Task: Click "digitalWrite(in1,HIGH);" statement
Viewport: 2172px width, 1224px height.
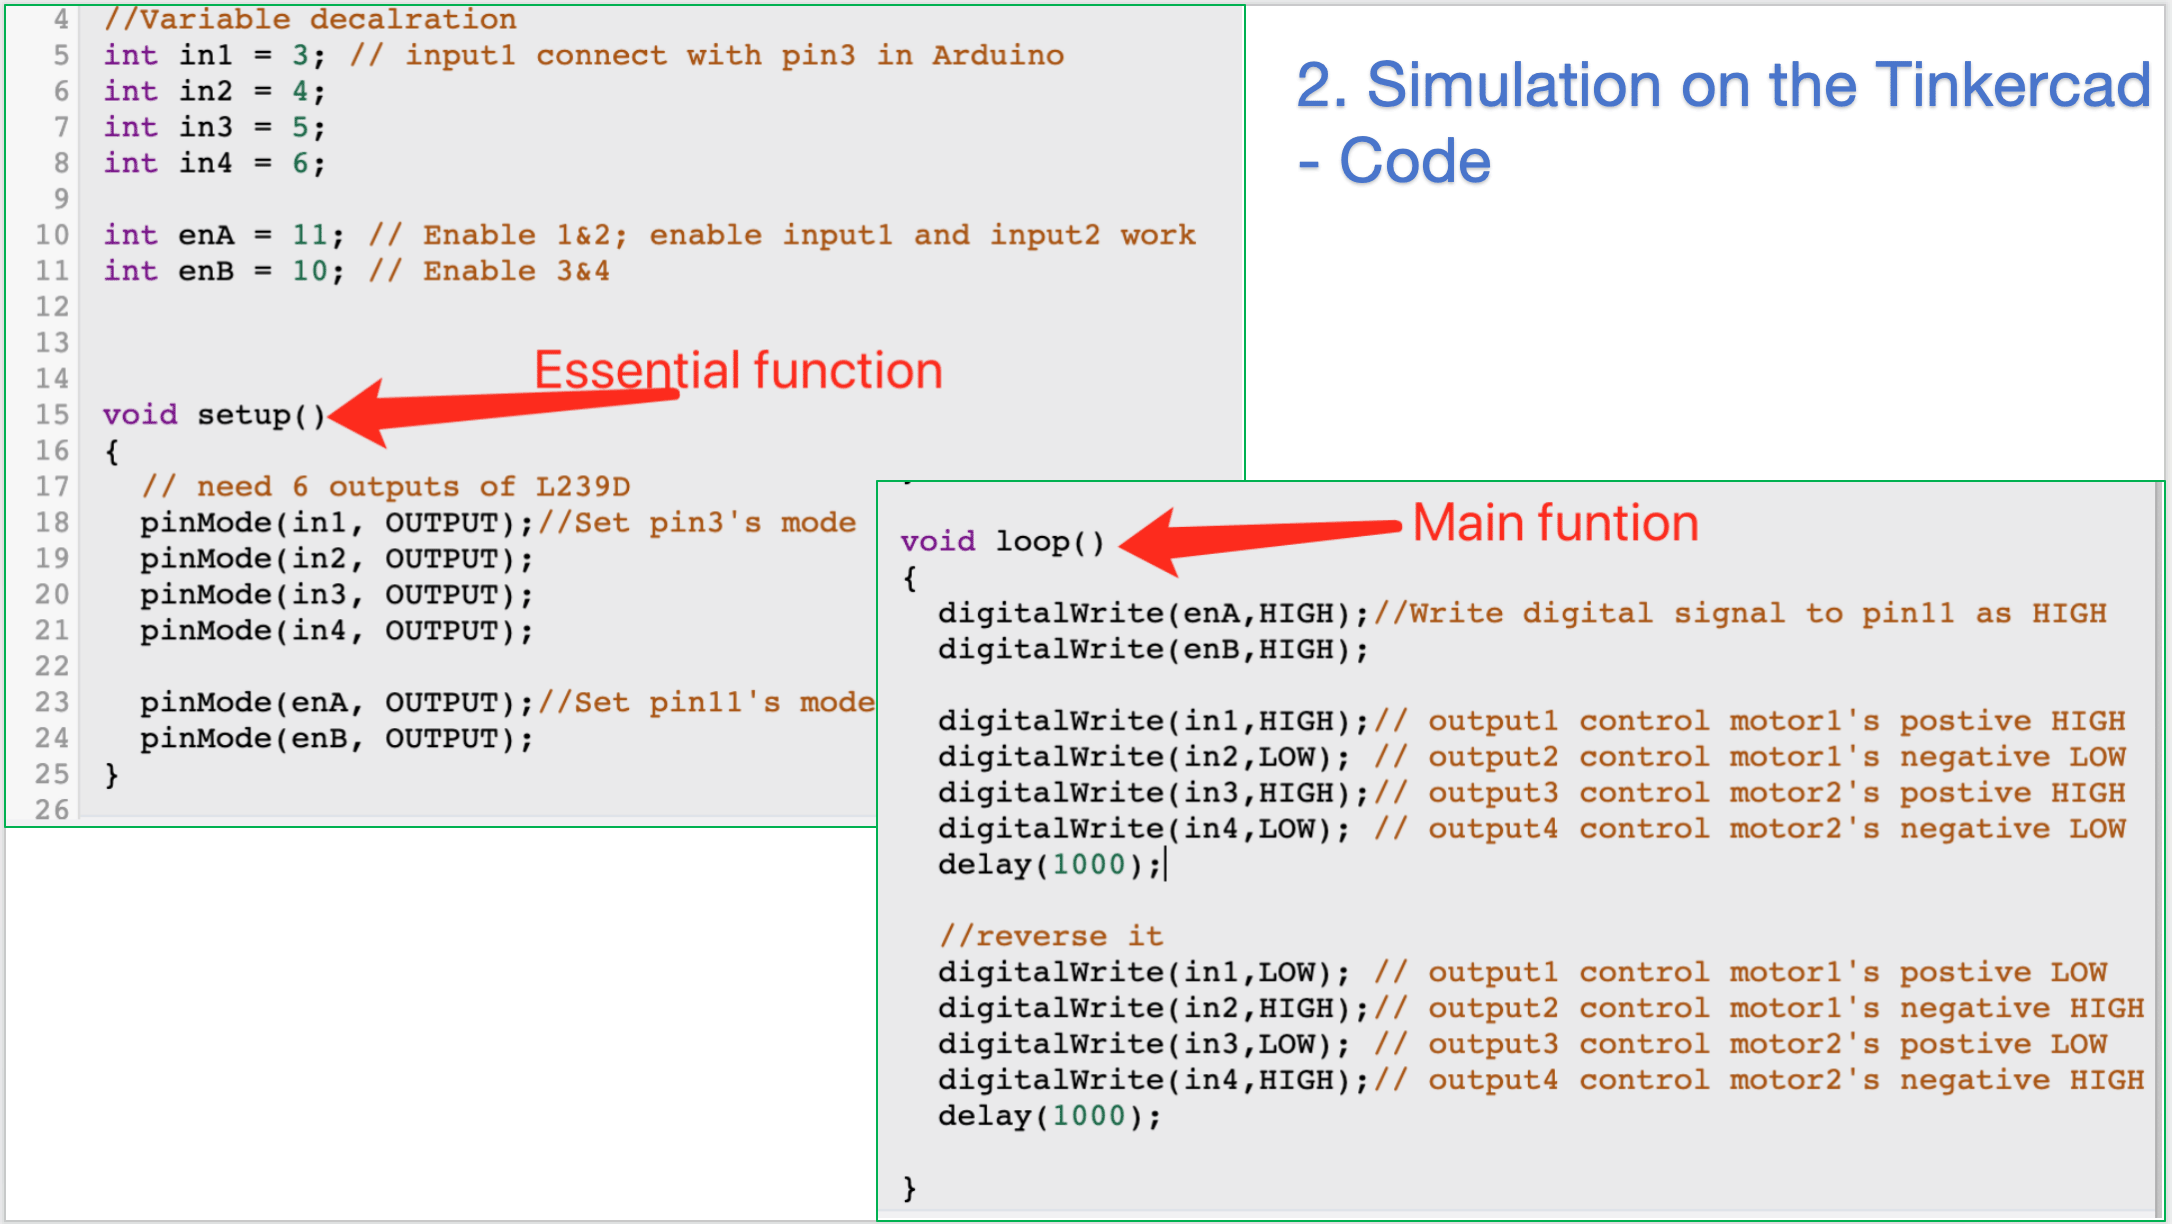Action: tap(1153, 722)
